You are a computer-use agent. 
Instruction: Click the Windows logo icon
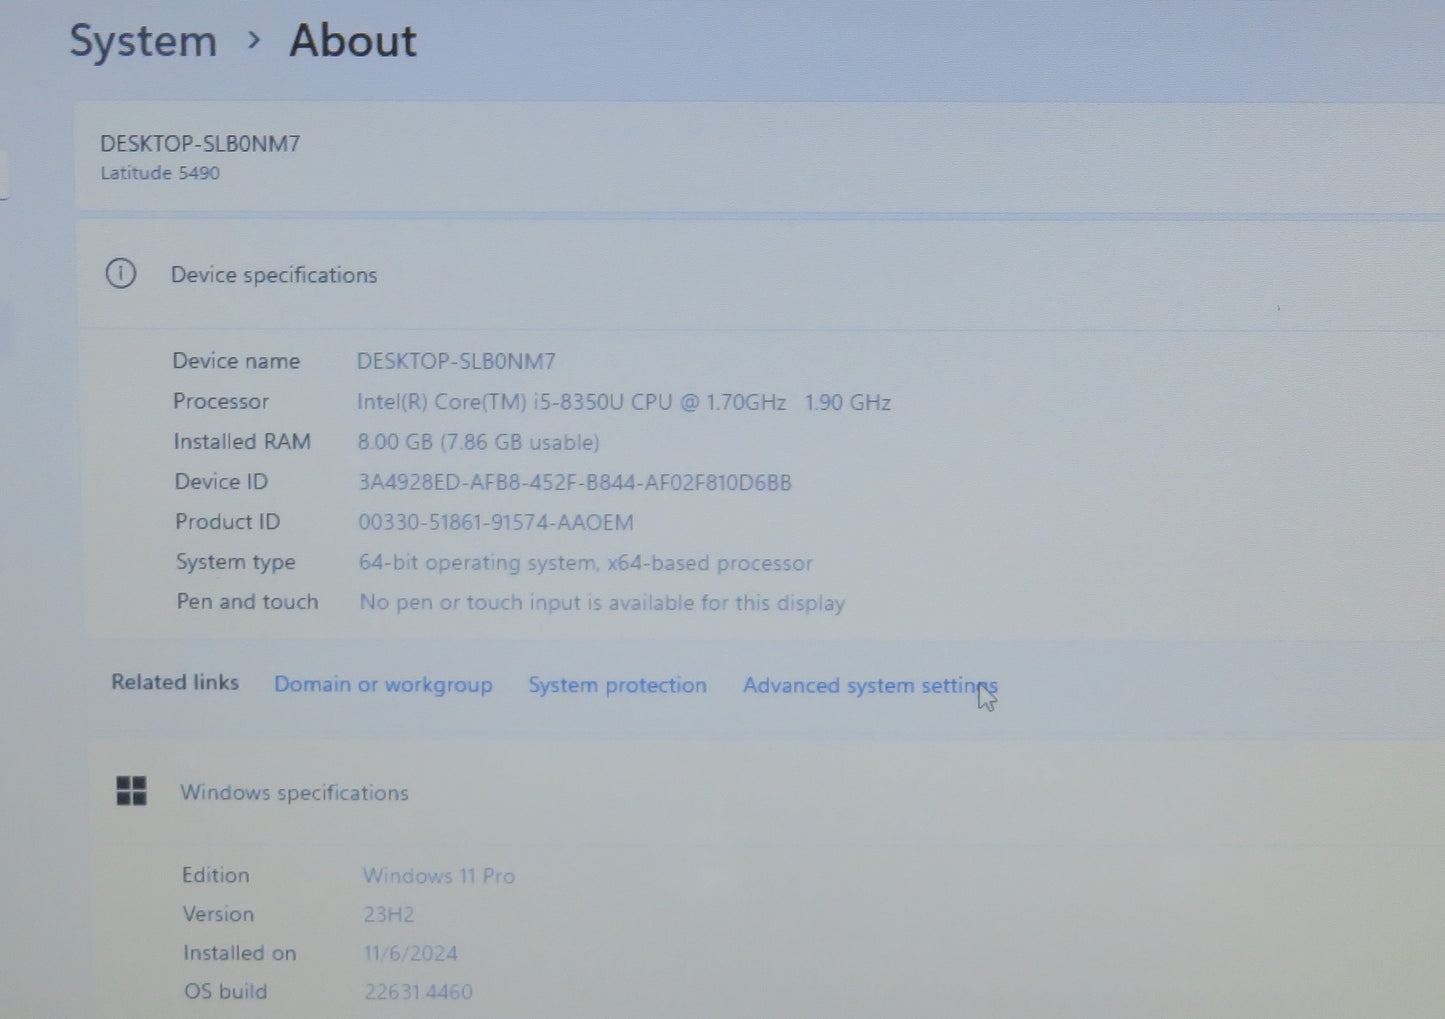pos(131,791)
